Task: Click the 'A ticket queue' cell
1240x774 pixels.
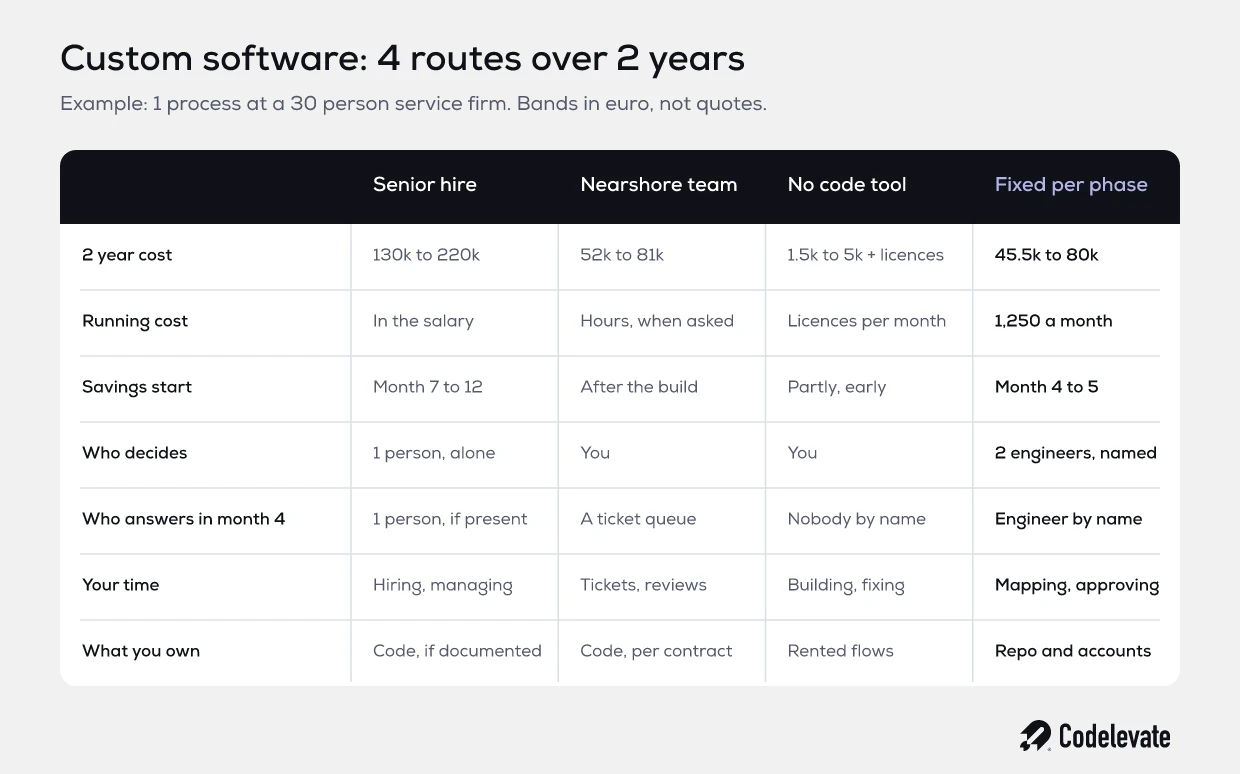Action: coord(638,519)
